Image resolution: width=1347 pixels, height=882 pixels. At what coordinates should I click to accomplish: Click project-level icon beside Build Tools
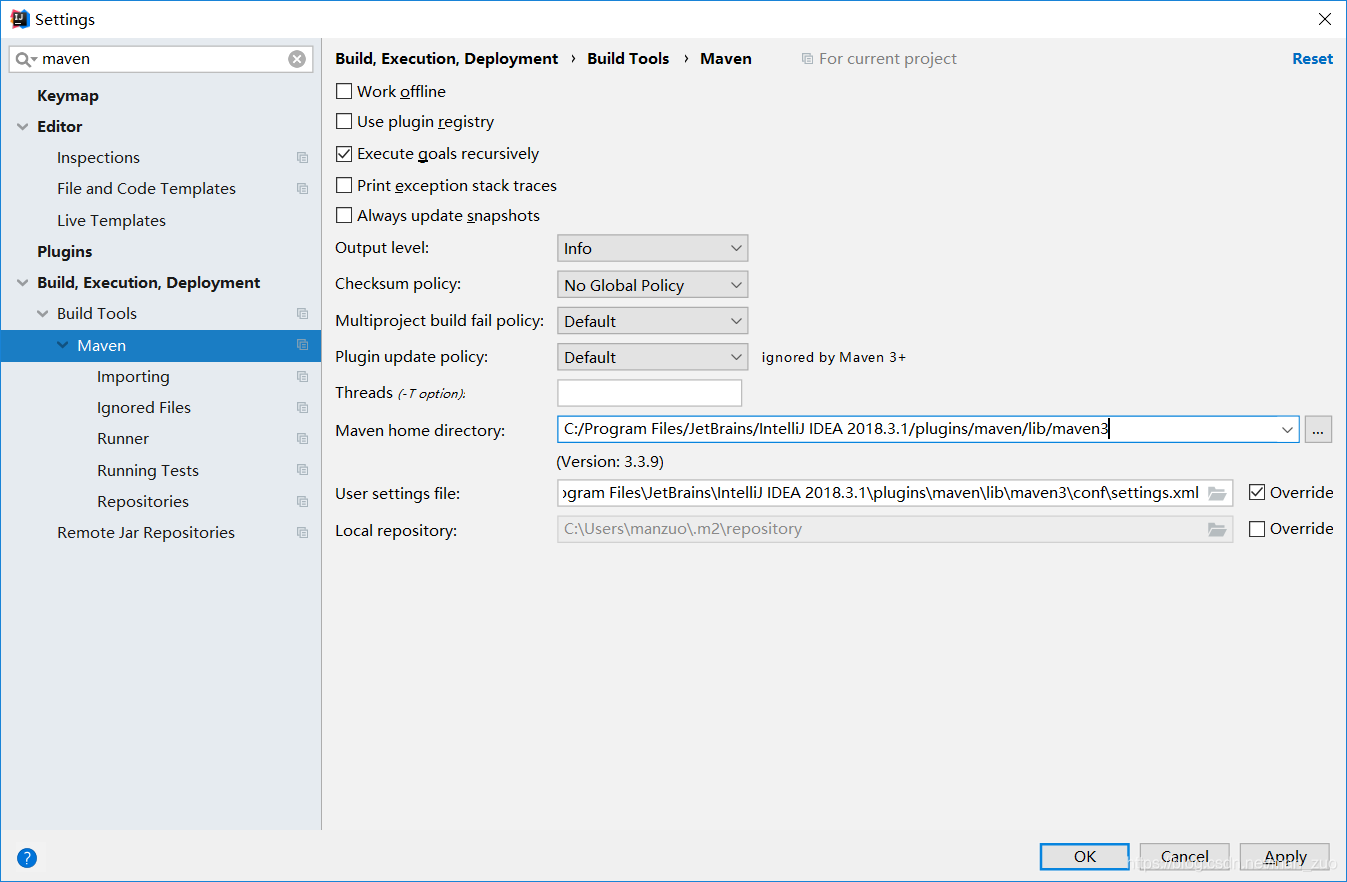click(x=302, y=314)
